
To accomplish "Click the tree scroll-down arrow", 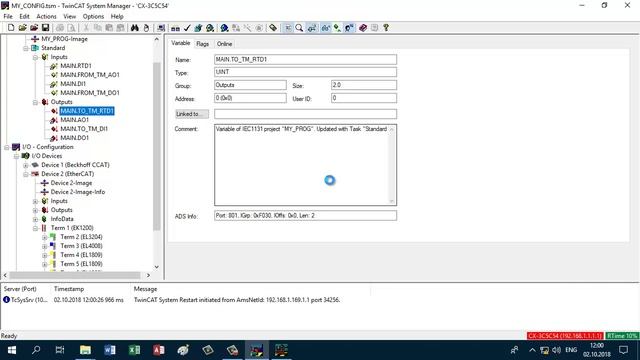I will pos(157,267).
